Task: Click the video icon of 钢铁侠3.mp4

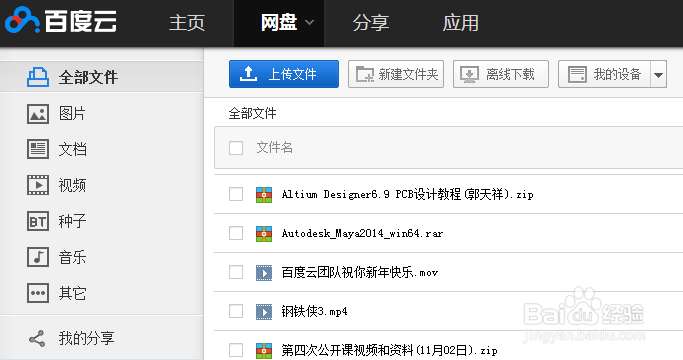Action: 264,312
